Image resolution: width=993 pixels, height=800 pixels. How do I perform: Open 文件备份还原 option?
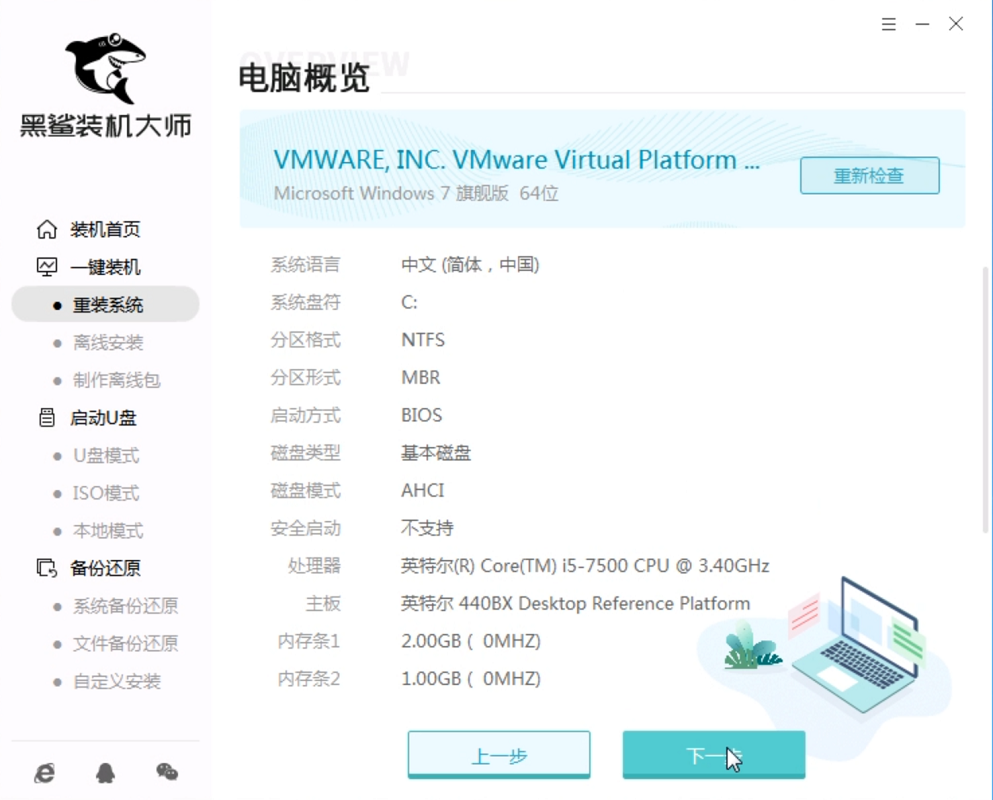(125, 644)
